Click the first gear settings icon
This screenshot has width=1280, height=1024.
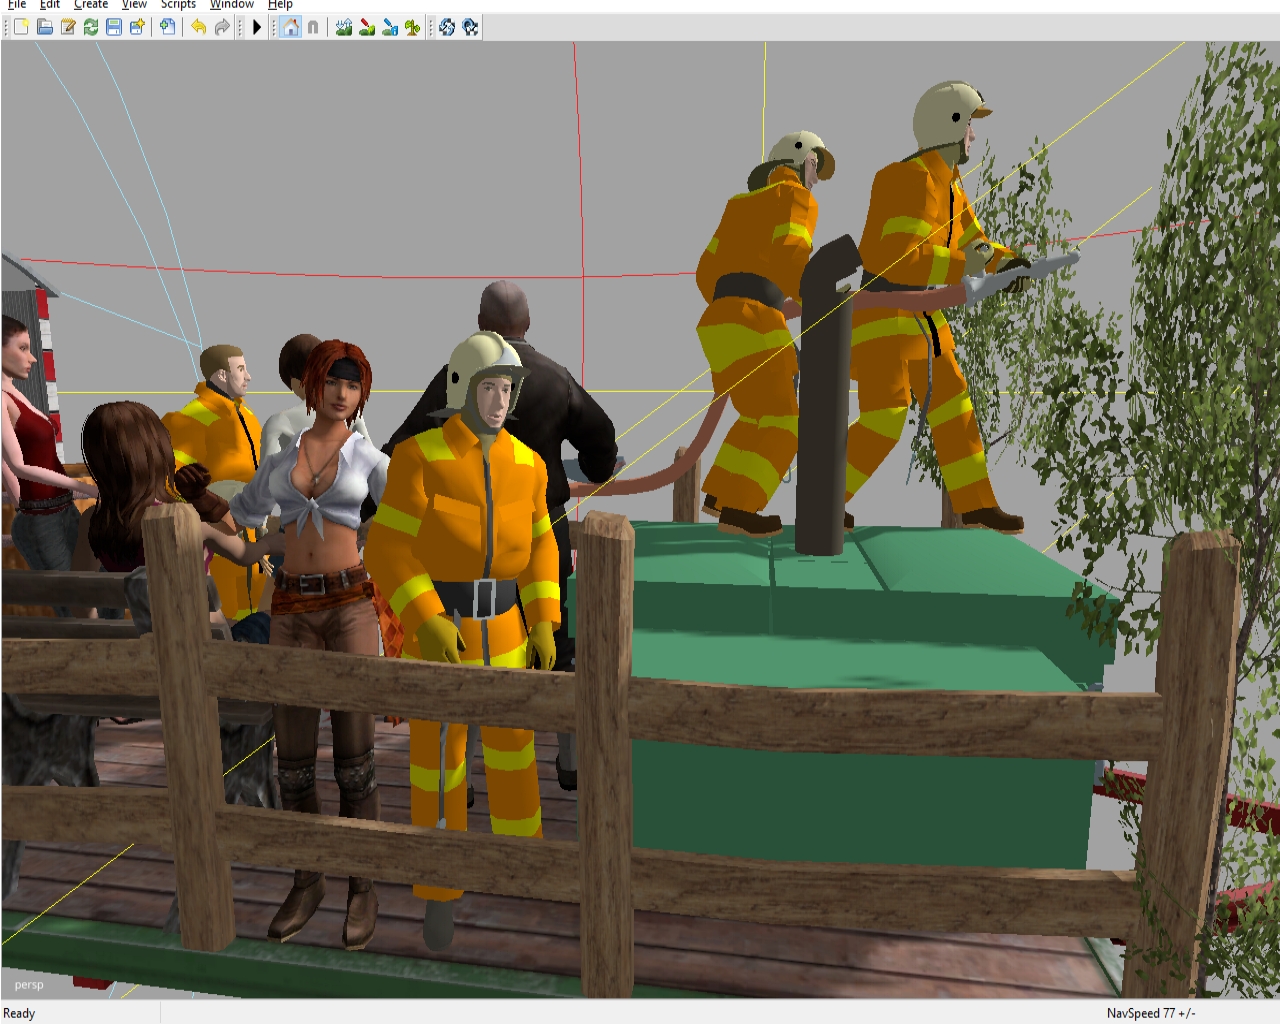point(447,27)
